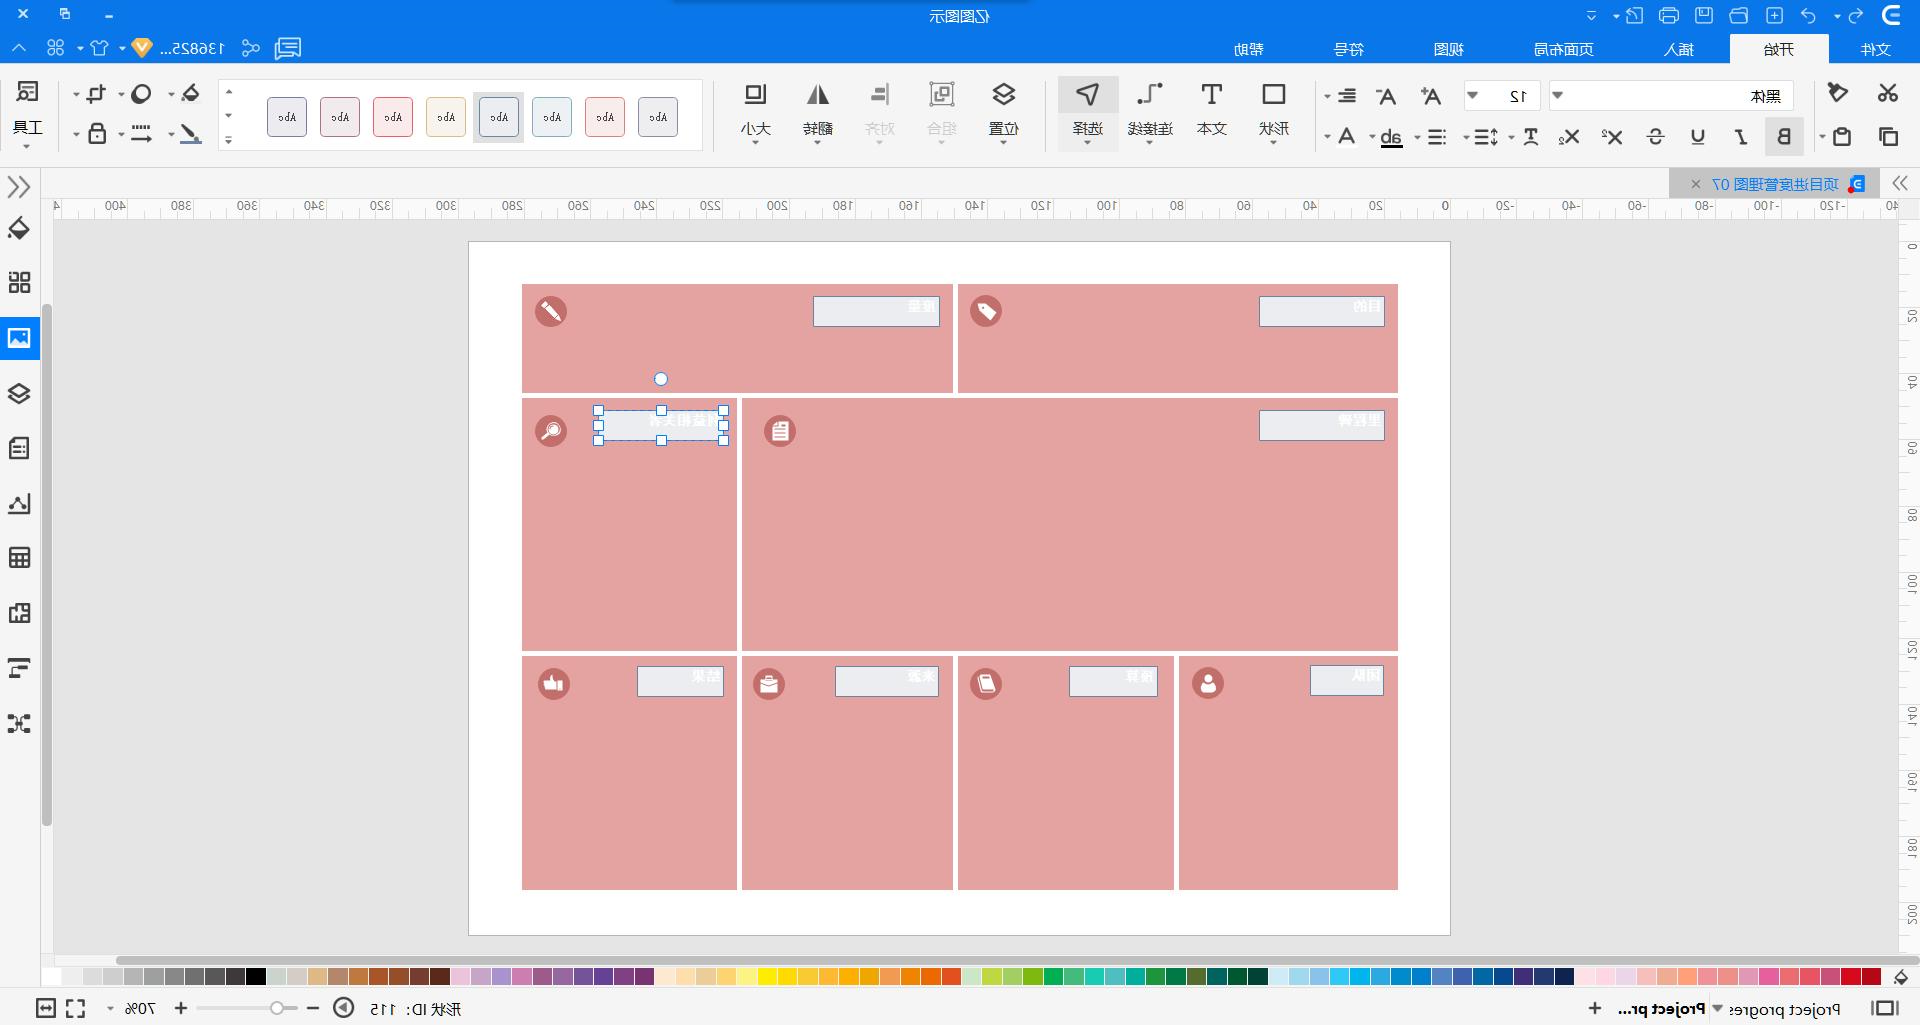This screenshot has width=1920, height=1025.
Task: Open the table panel in sidebar
Action: coord(19,558)
